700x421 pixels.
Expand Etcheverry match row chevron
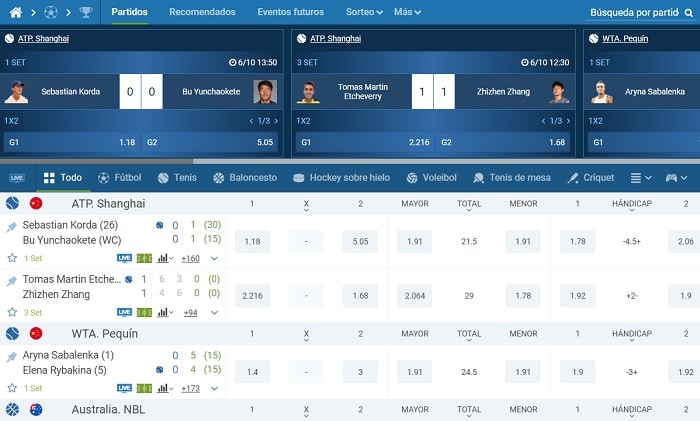tap(214, 313)
